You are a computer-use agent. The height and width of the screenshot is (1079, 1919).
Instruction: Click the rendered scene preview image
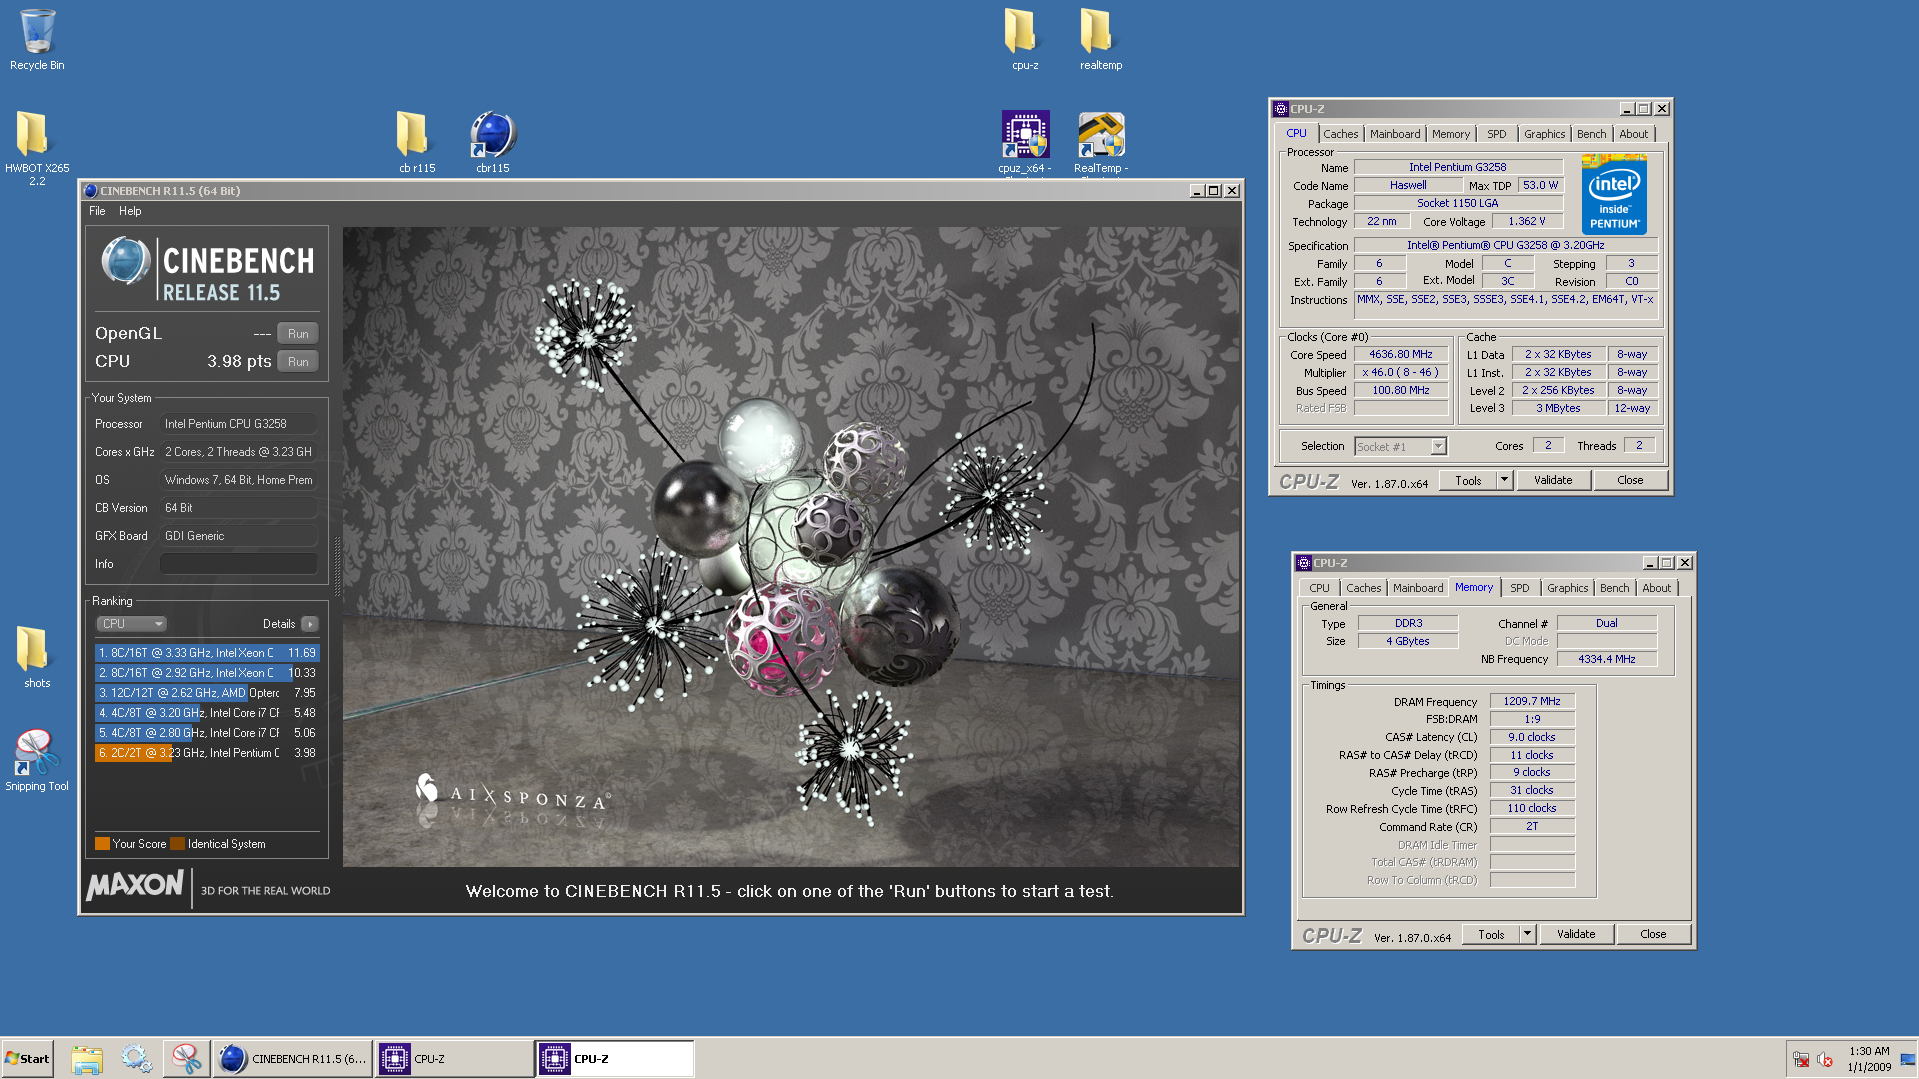click(791, 547)
